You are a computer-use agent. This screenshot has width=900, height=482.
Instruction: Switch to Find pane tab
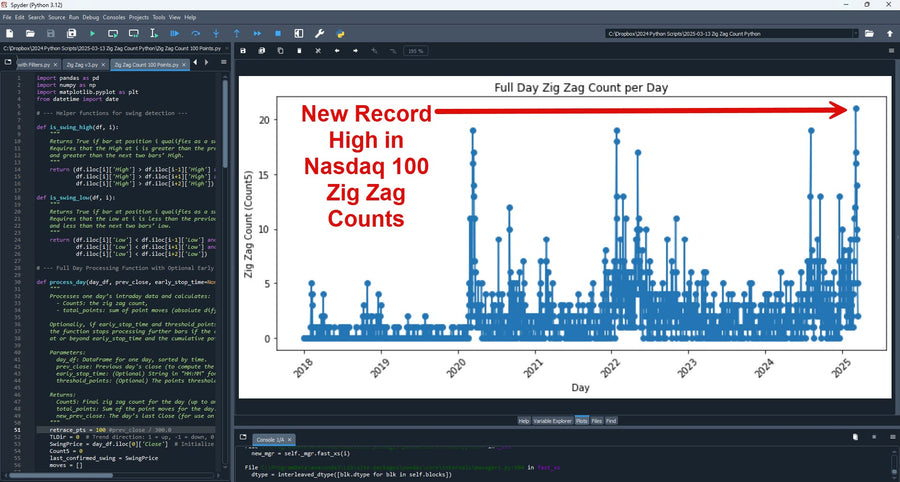pyautogui.click(x=611, y=421)
